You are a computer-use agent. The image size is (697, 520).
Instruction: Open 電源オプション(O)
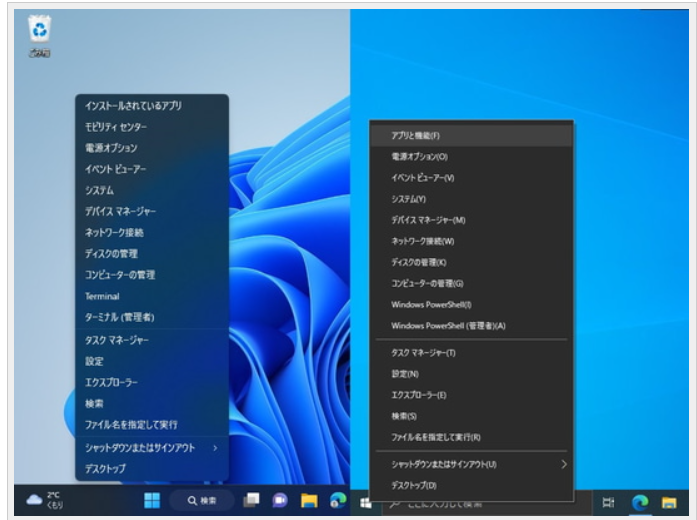[472, 156]
